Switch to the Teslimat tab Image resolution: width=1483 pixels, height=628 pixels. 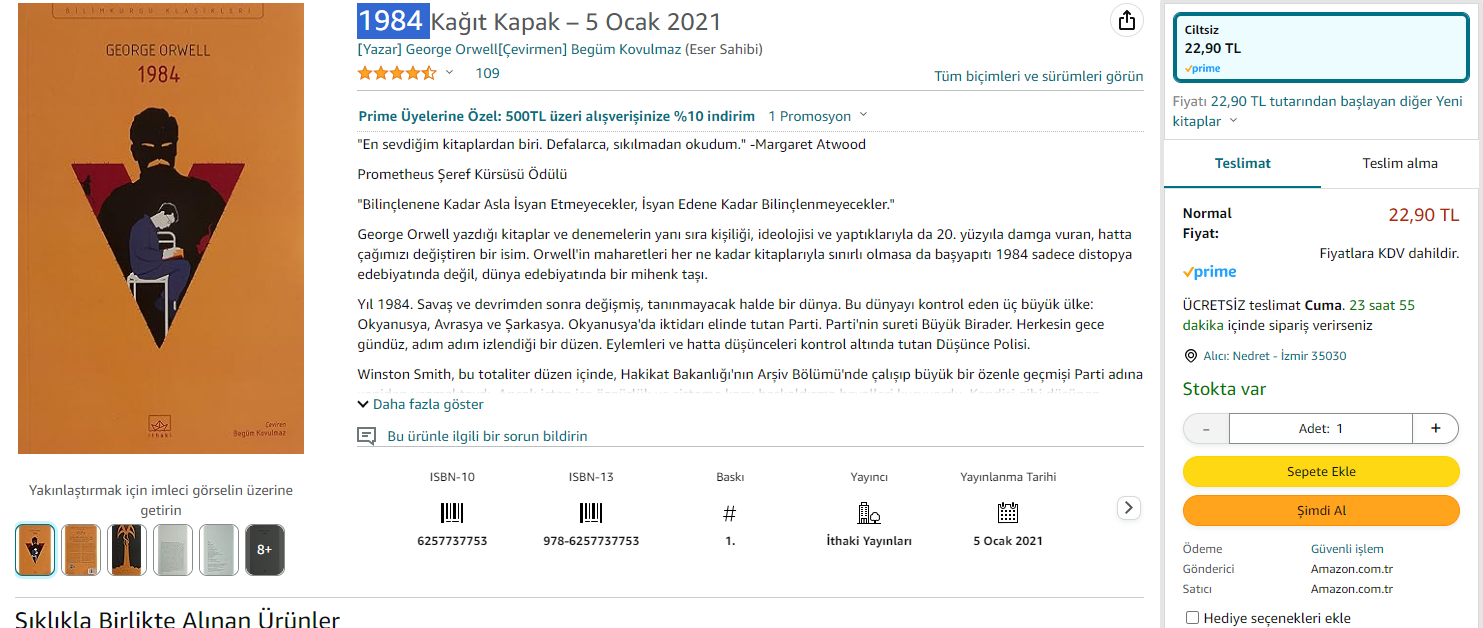pos(1243,163)
